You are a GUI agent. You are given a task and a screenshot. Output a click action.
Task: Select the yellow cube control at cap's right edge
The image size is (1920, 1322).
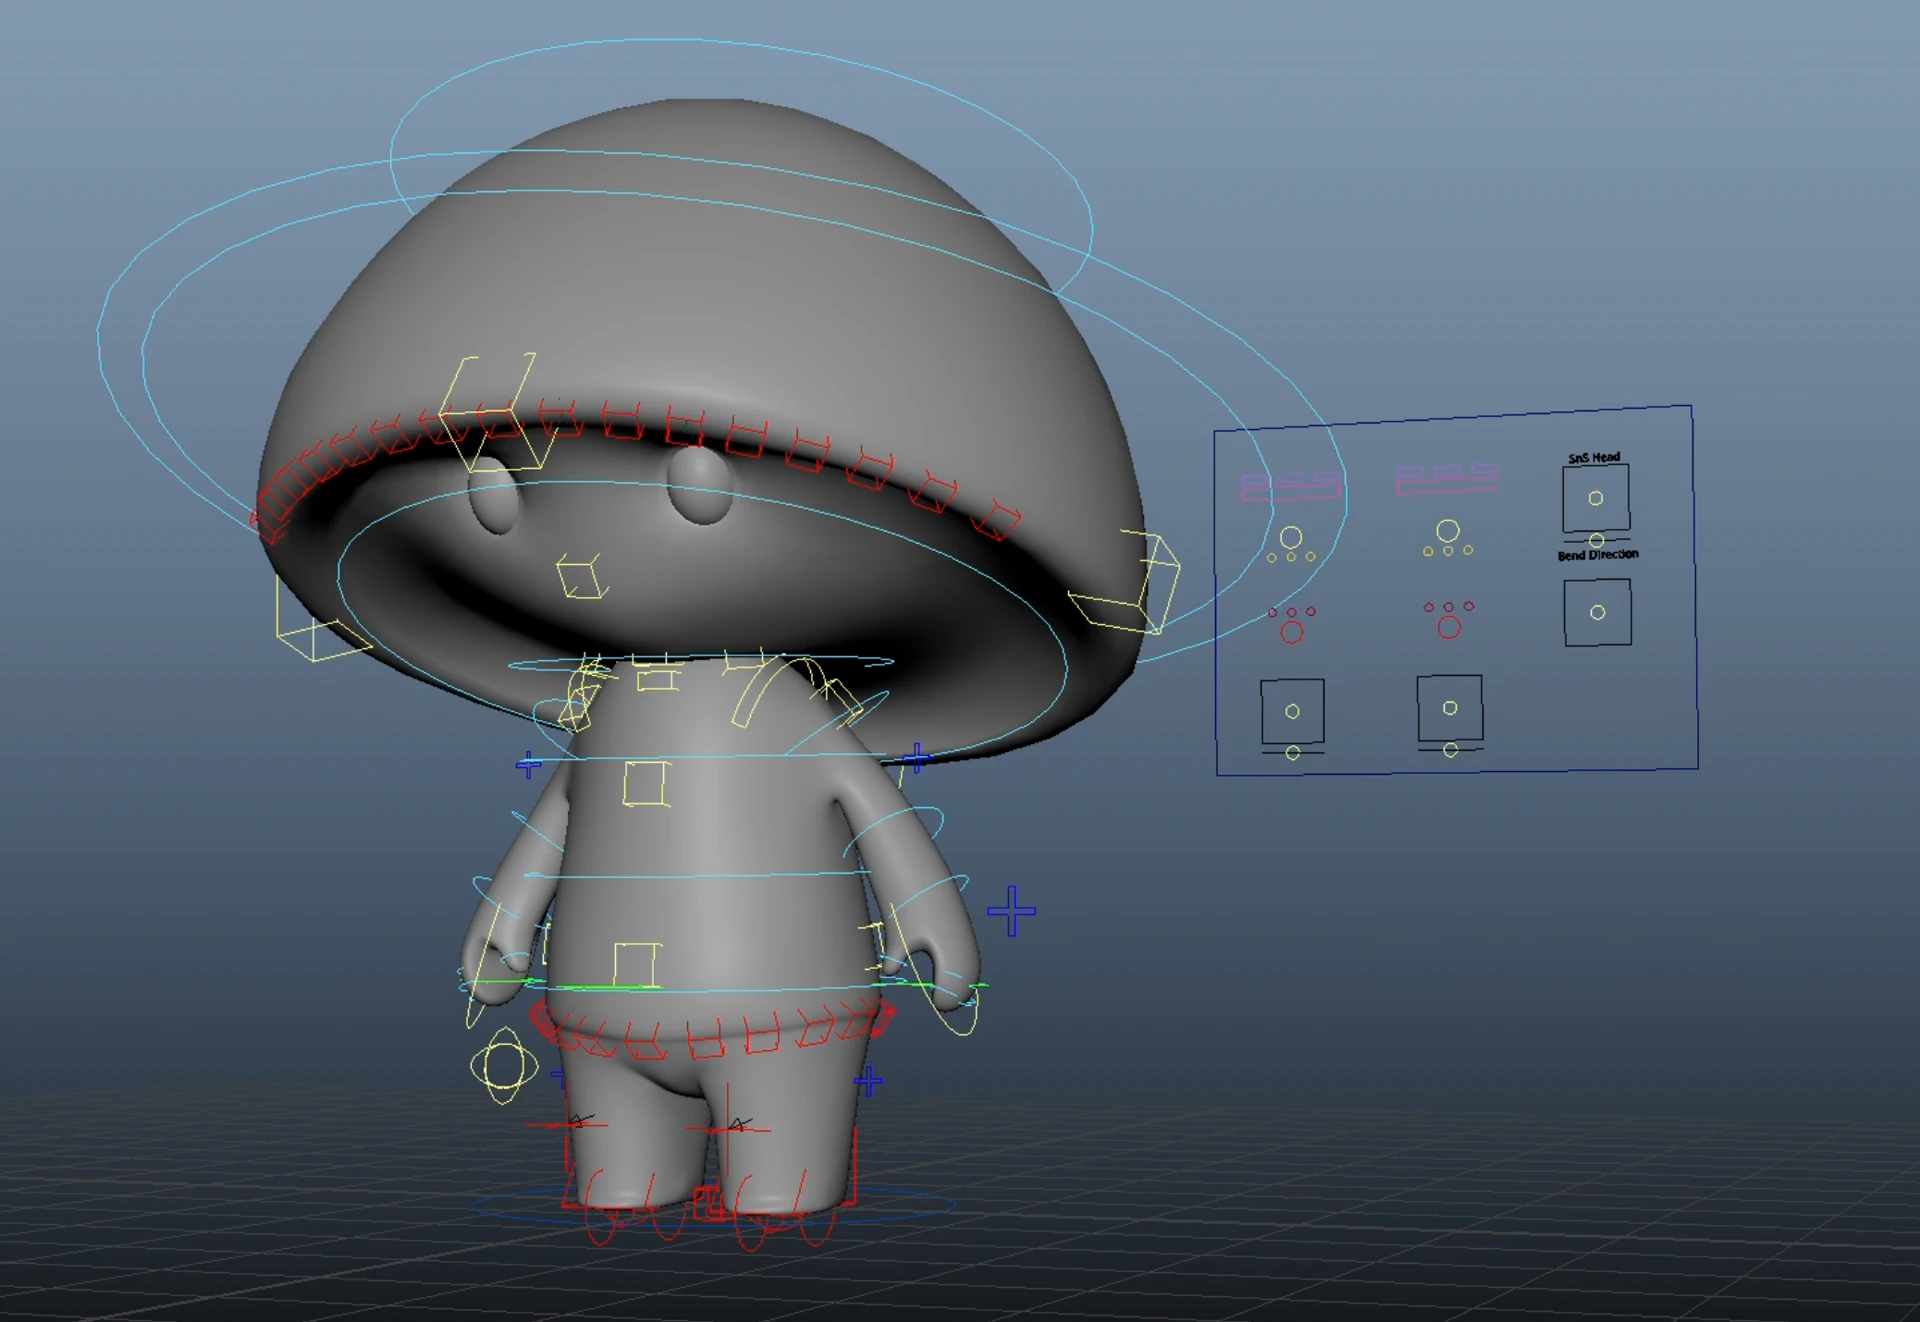coord(1126,583)
